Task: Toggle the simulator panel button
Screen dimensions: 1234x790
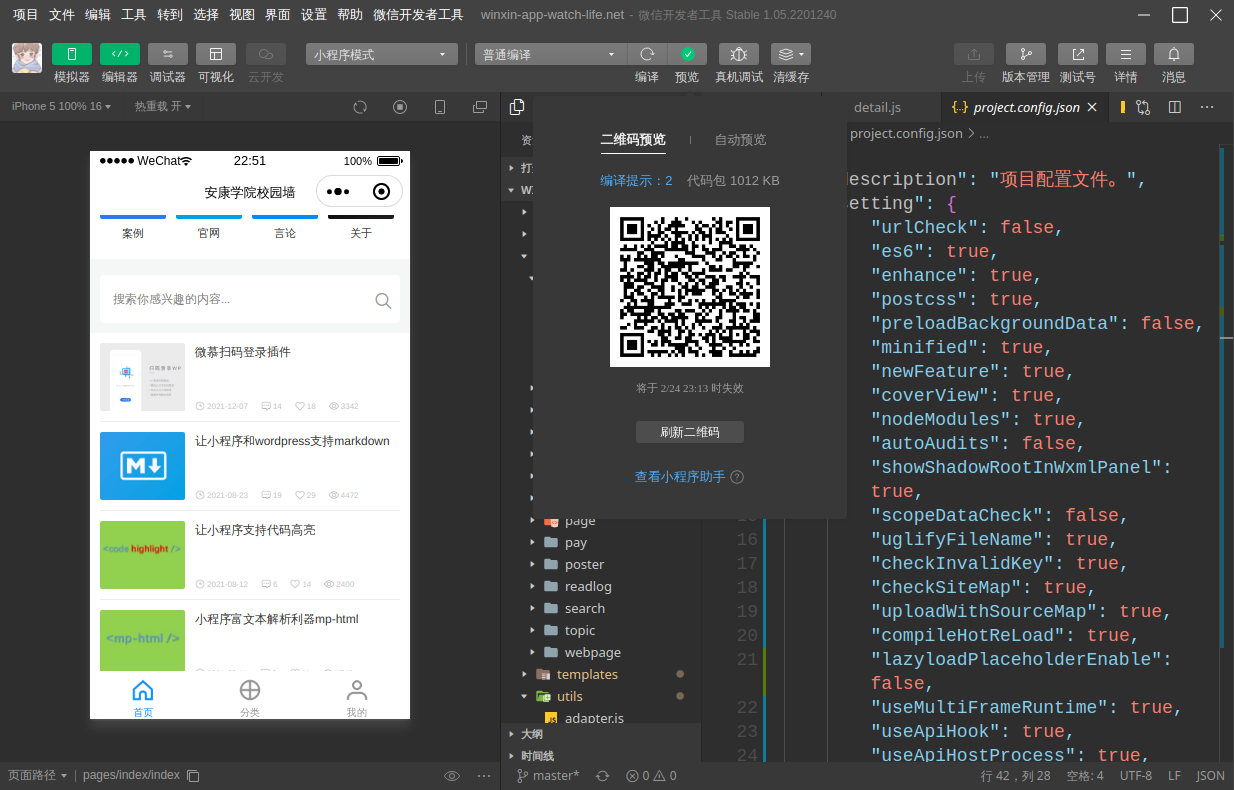Action: pos(71,54)
